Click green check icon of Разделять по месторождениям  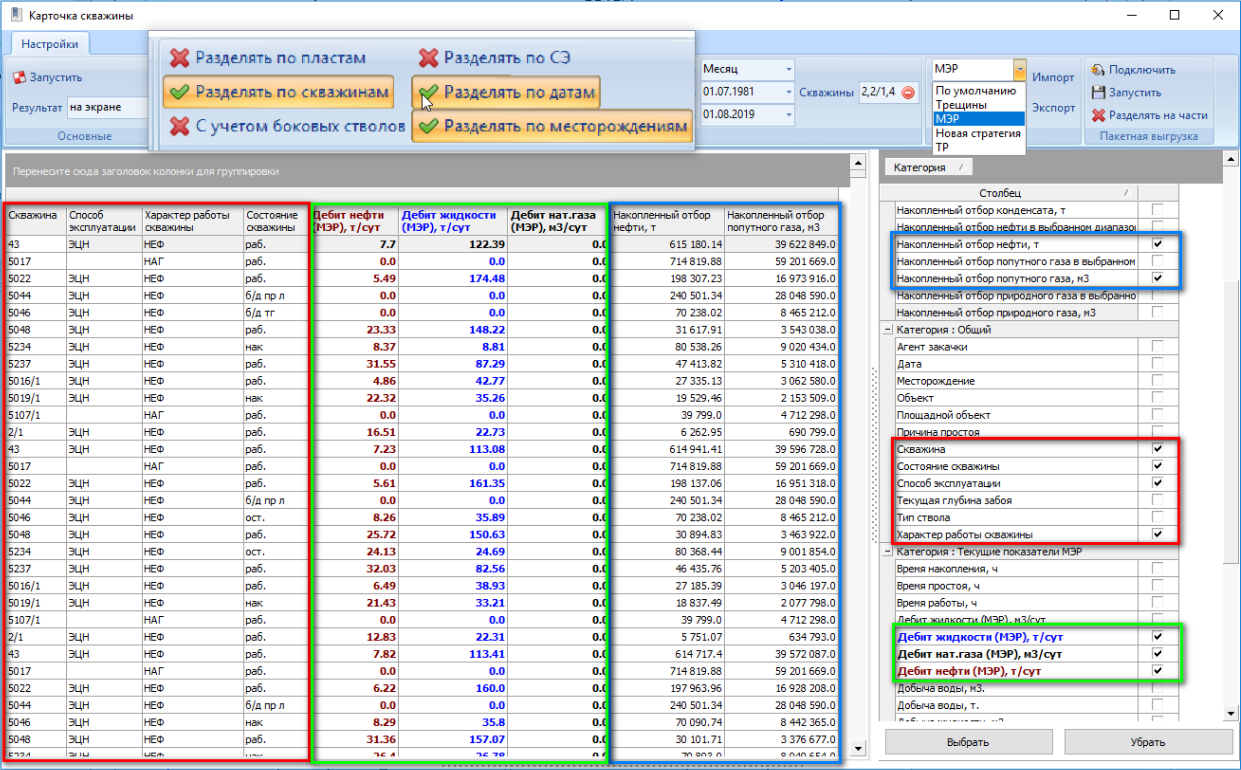(428, 126)
